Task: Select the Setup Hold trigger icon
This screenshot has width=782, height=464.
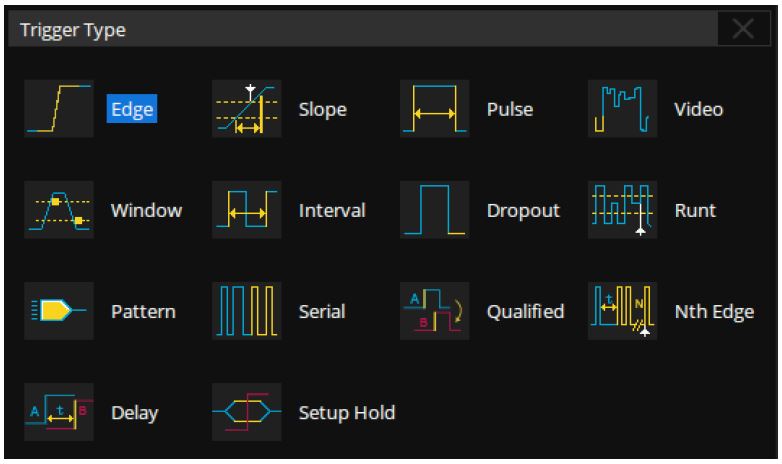Action: coord(247,412)
